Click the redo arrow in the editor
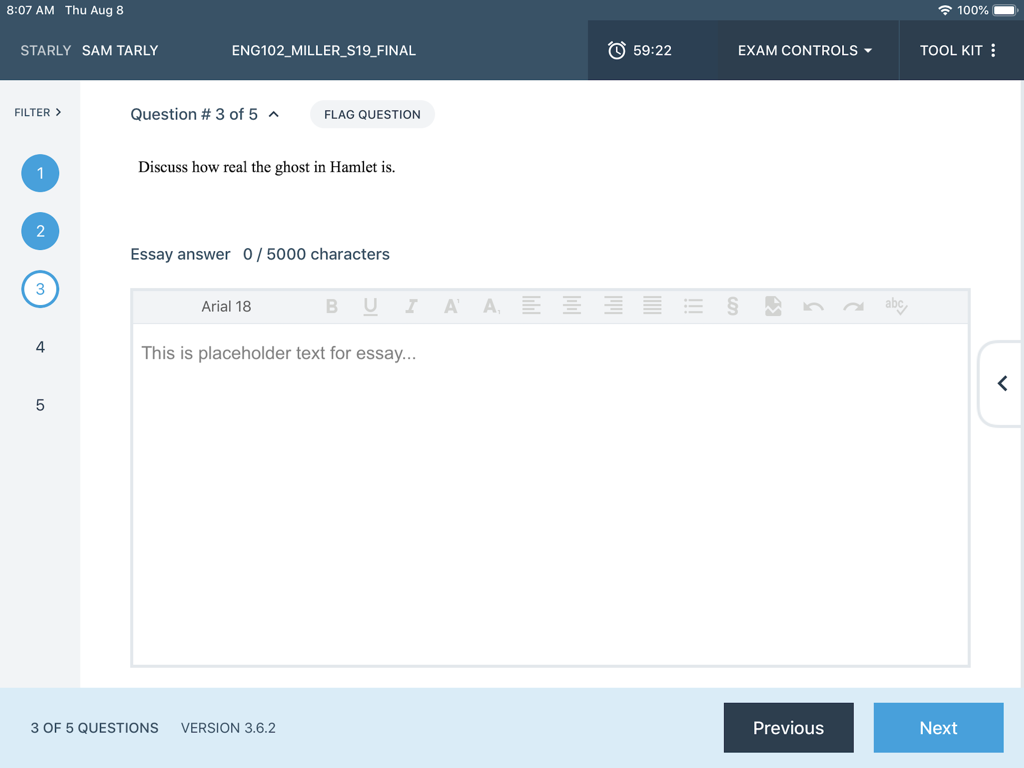1024x768 pixels. click(x=853, y=306)
